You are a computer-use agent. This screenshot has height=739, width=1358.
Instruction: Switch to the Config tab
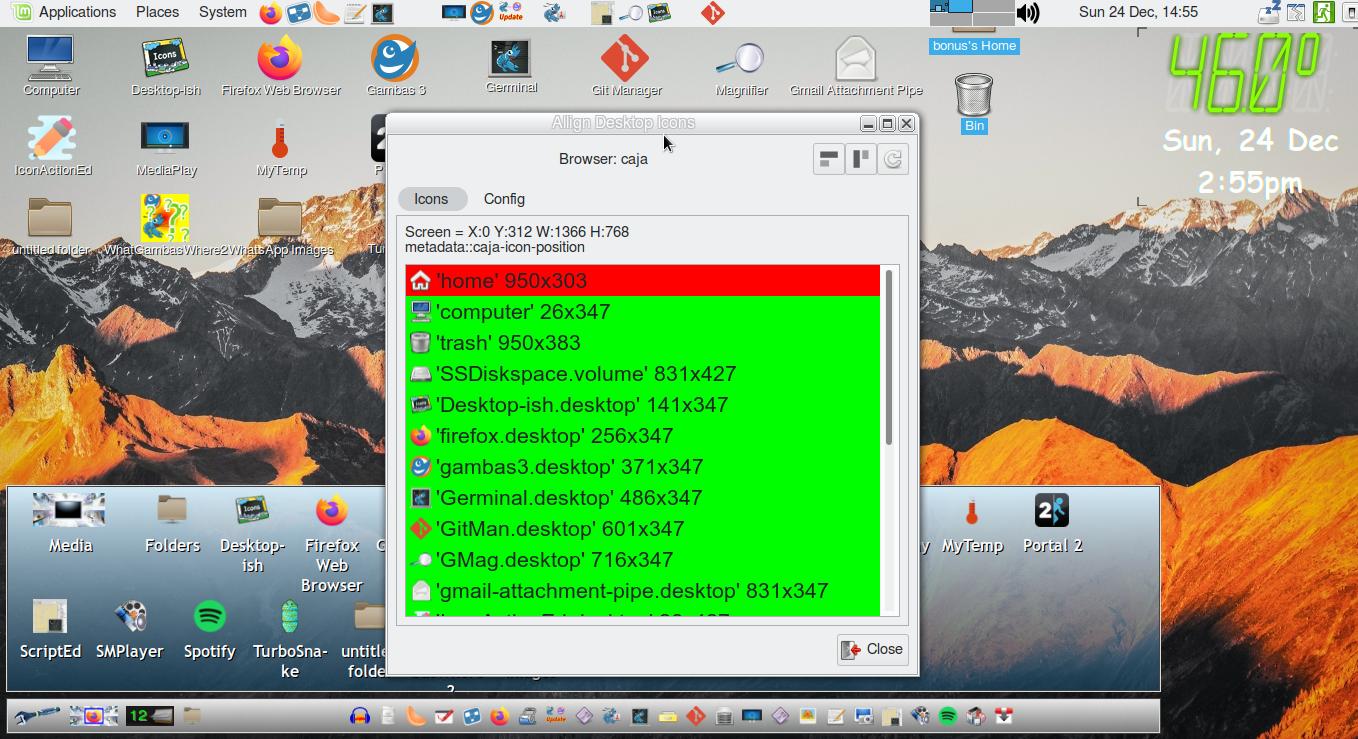[504, 199]
